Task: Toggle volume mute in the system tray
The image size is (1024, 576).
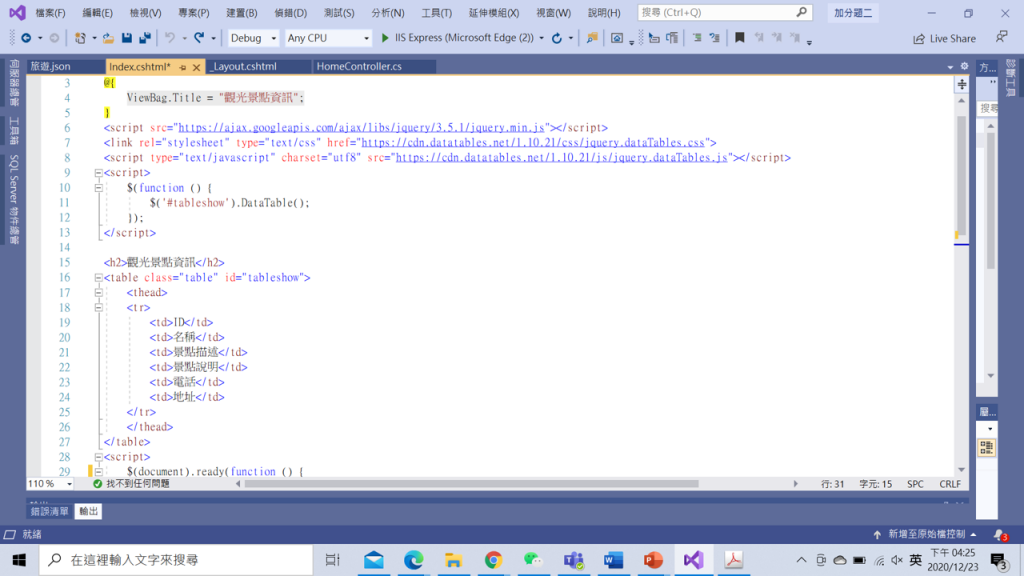Action: pyautogui.click(x=897, y=560)
